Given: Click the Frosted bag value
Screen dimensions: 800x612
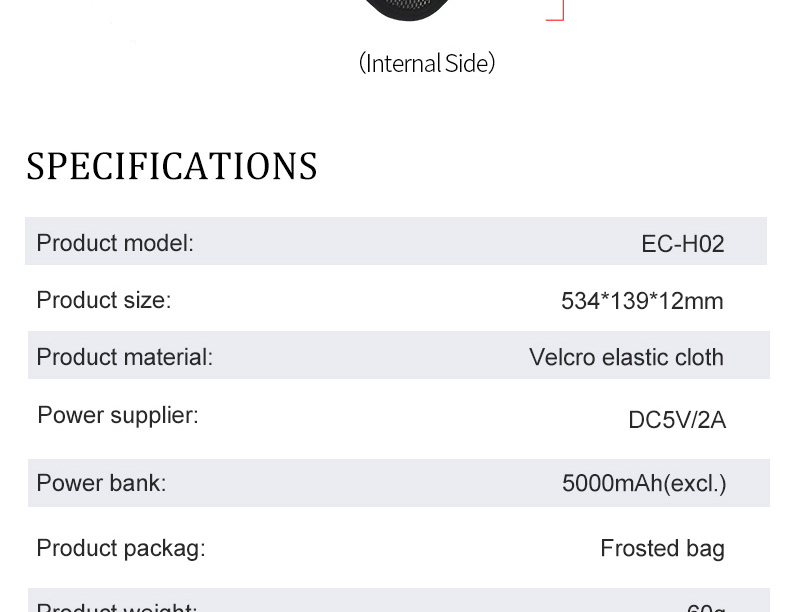Looking at the screenshot, I should pyautogui.click(x=662, y=549).
